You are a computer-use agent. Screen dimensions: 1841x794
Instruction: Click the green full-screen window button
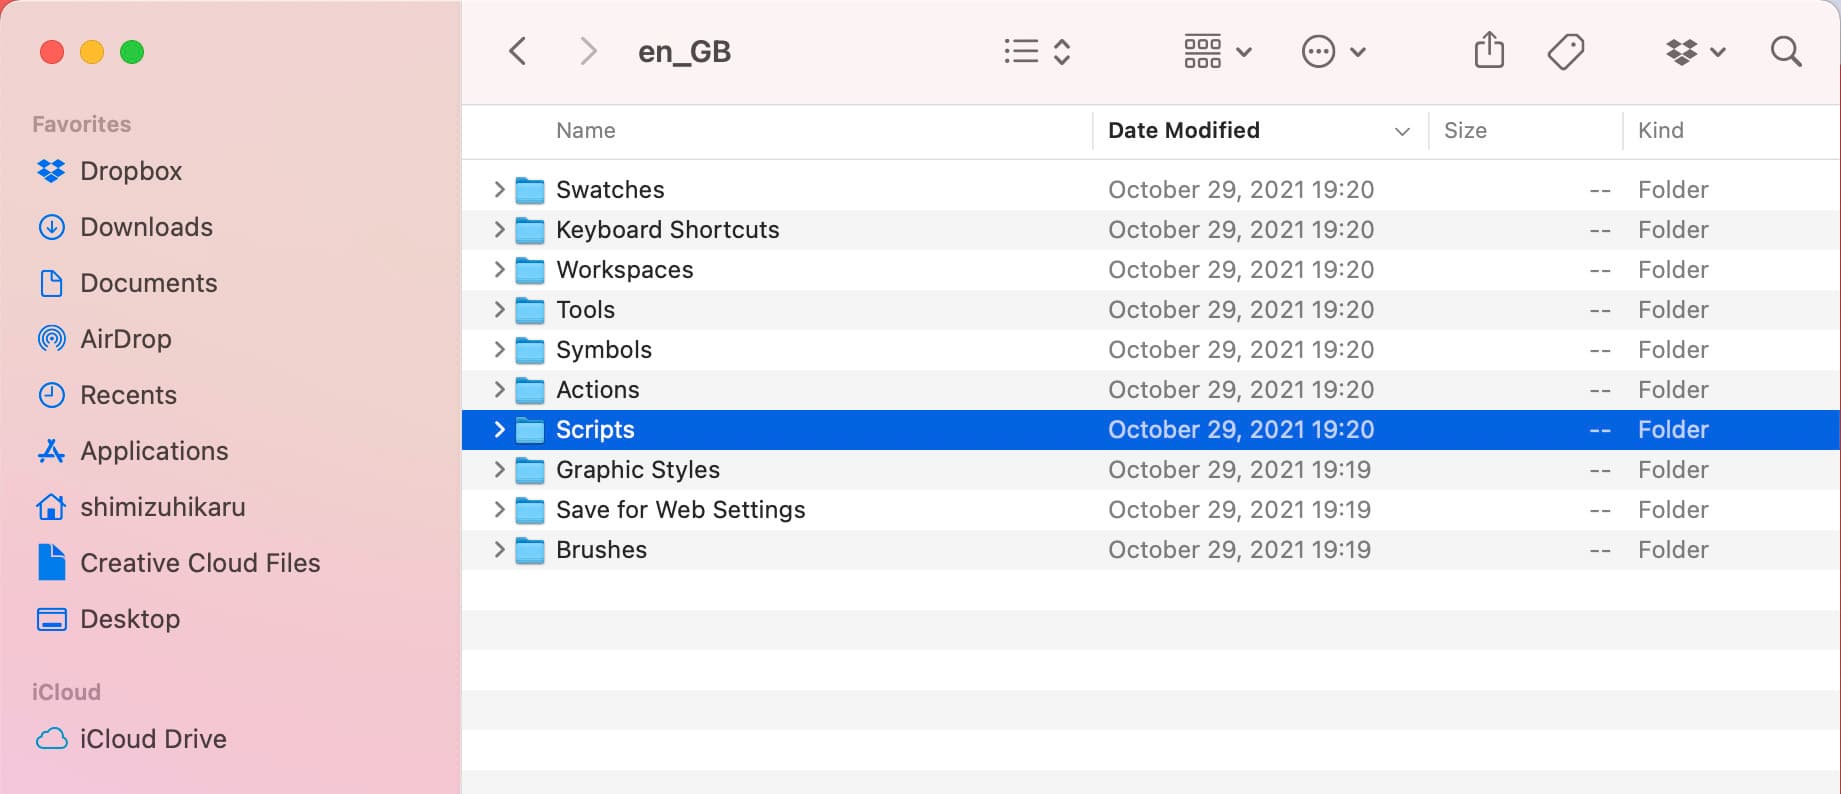(132, 52)
